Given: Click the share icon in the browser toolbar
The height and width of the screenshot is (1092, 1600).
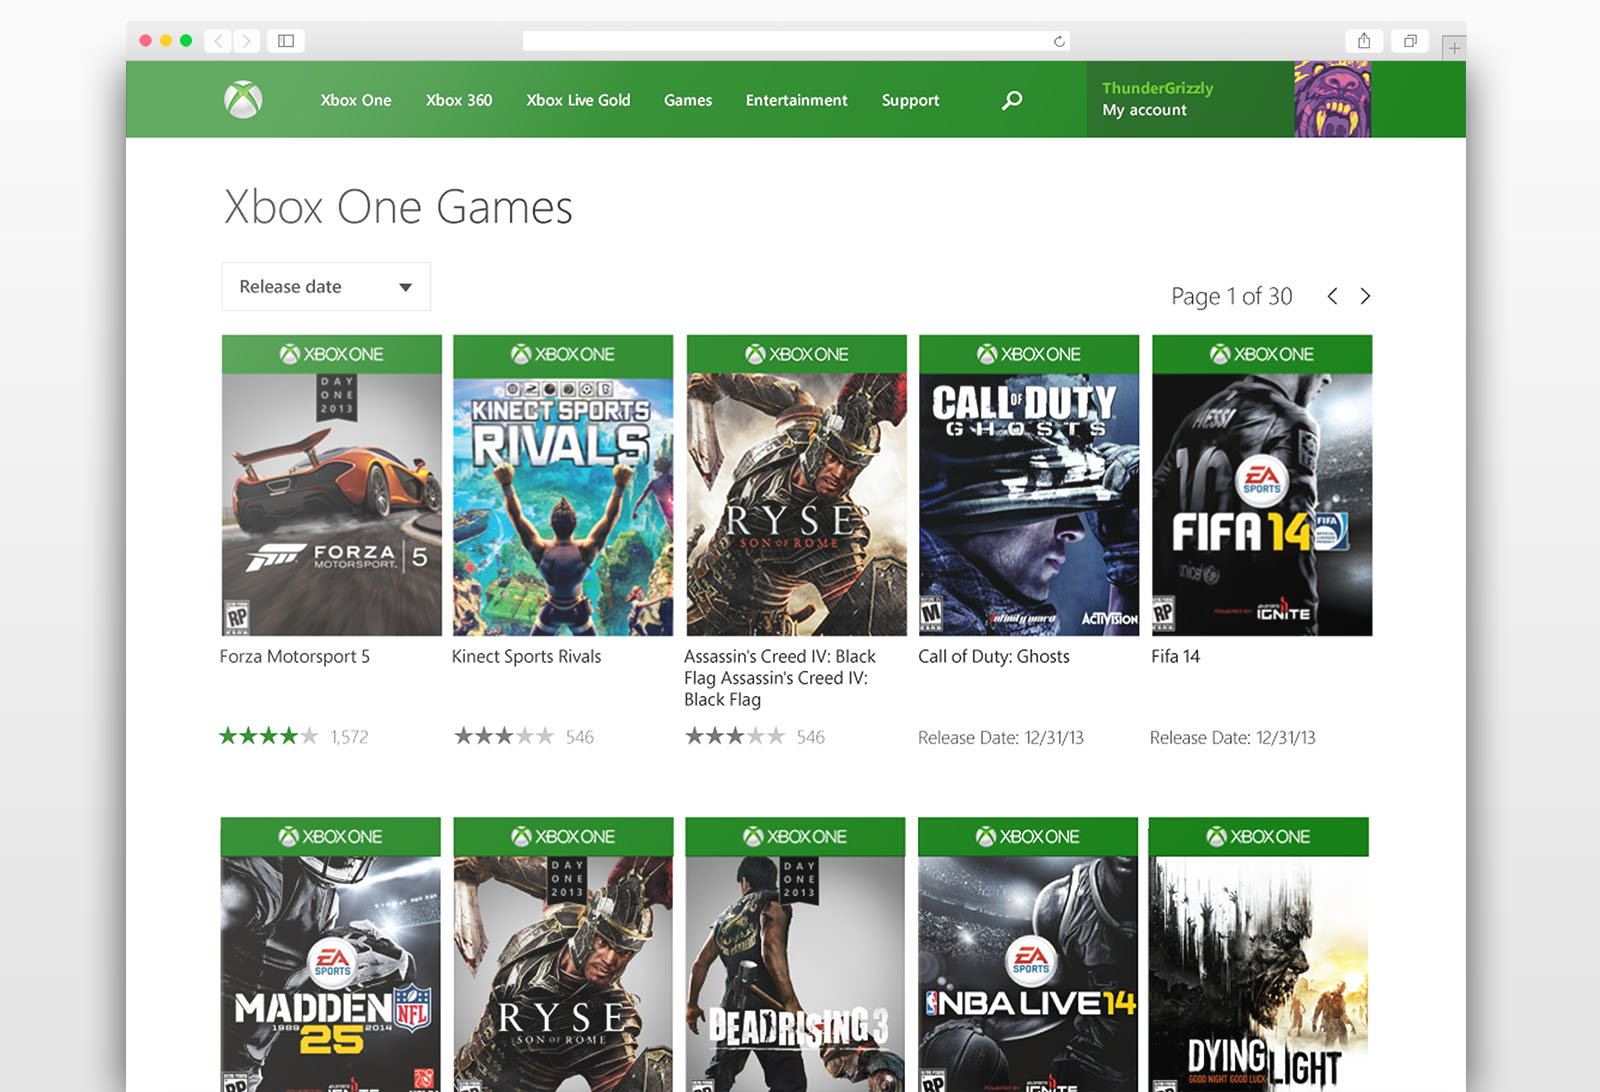Looking at the screenshot, I should [1365, 41].
